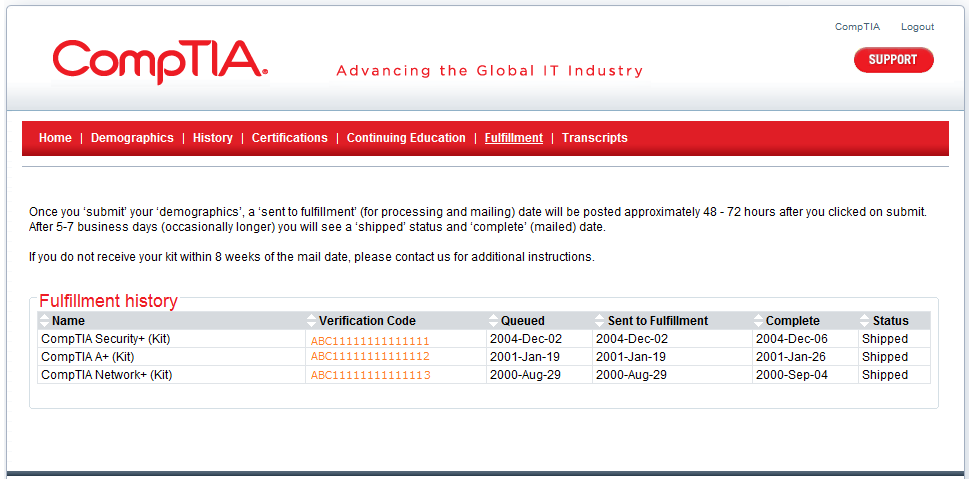This screenshot has width=969, height=483.
Task: Click the red SUPPORT button
Action: 893,60
